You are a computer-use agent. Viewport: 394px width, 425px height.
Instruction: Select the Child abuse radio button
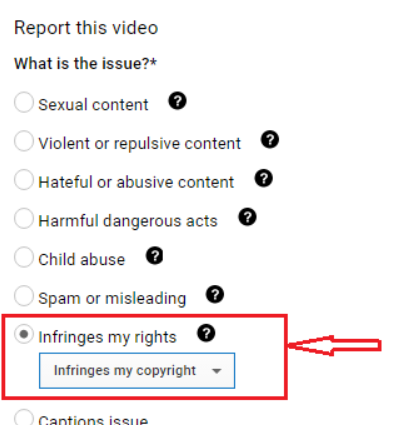click(x=24, y=257)
